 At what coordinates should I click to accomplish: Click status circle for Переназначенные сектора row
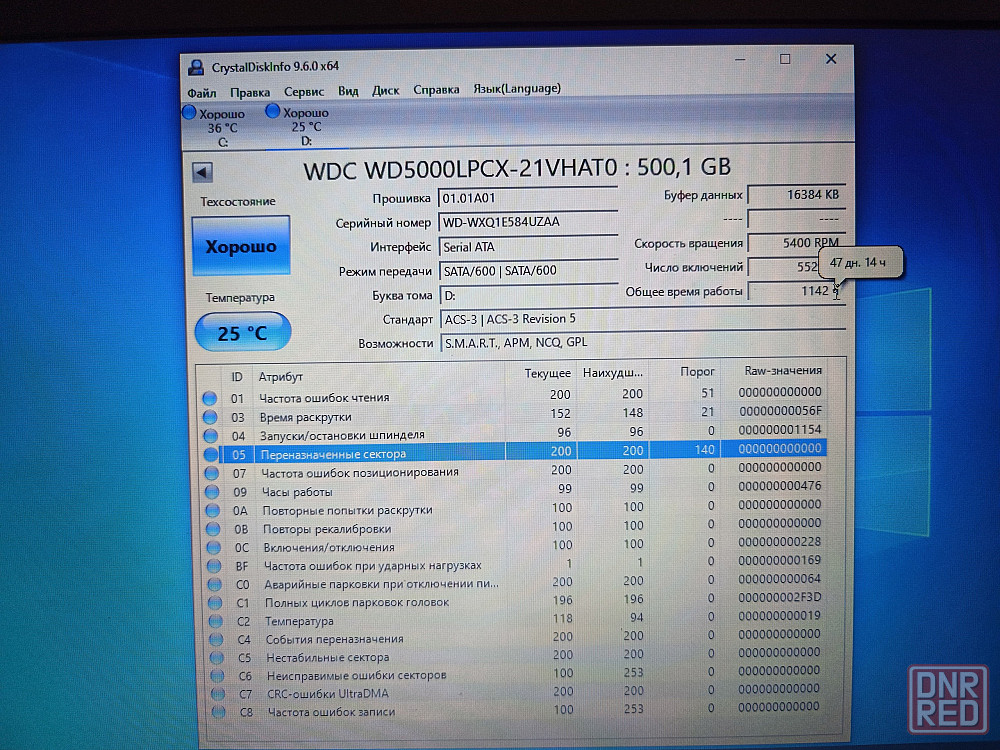(211, 455)
